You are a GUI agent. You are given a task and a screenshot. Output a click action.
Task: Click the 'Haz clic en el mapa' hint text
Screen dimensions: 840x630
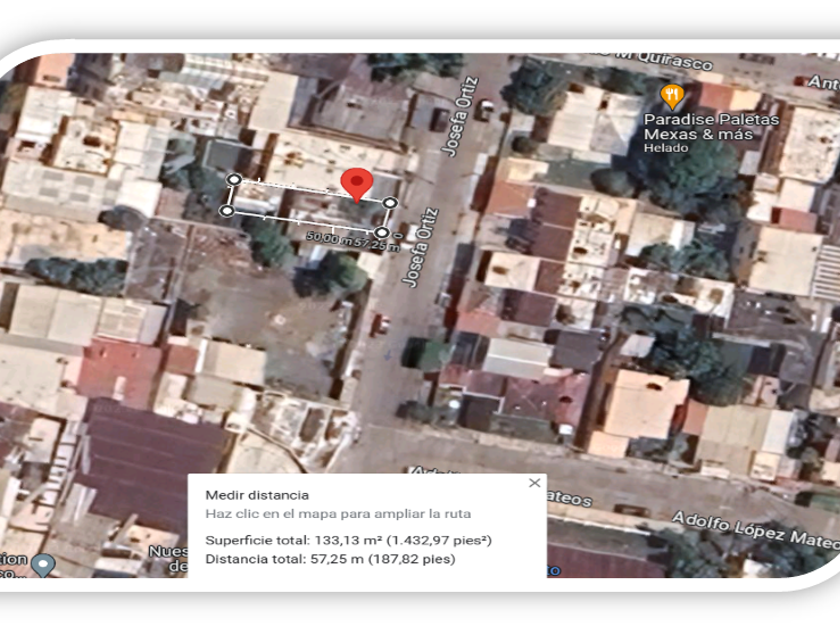(338, 514)
